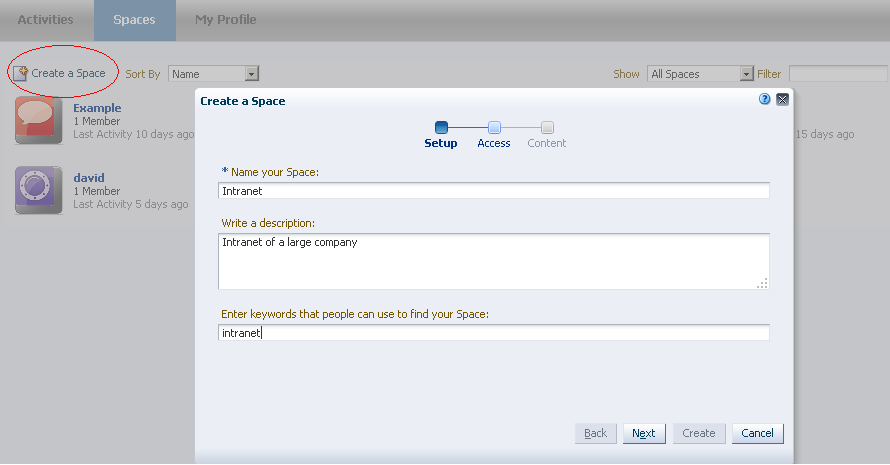This screenshot has height=465, width=890.
Task: Open the Example space link
Action: pyautogui.click(x=97, y=108)
